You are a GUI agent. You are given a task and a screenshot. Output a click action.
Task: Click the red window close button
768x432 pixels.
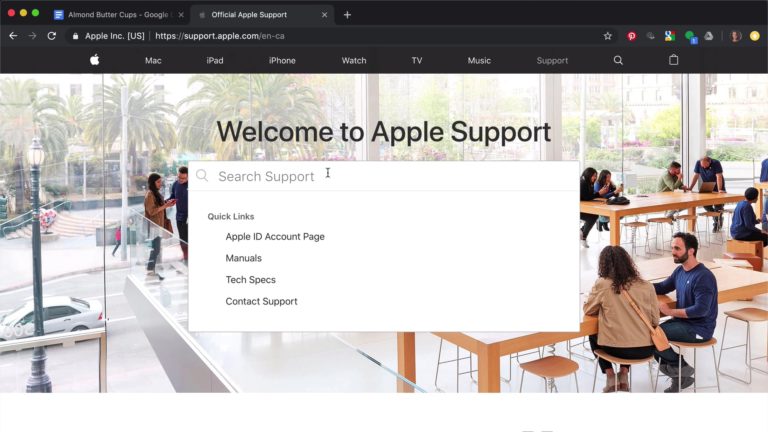[11, 13]
